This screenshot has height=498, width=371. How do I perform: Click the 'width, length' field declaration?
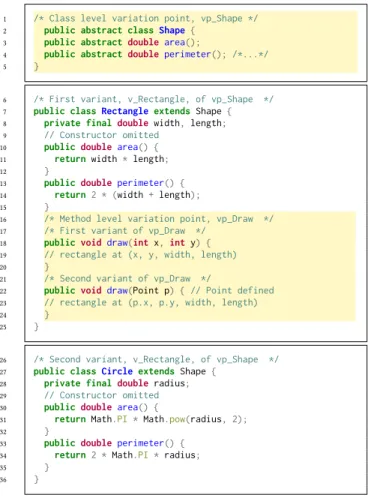click(135, 123)
